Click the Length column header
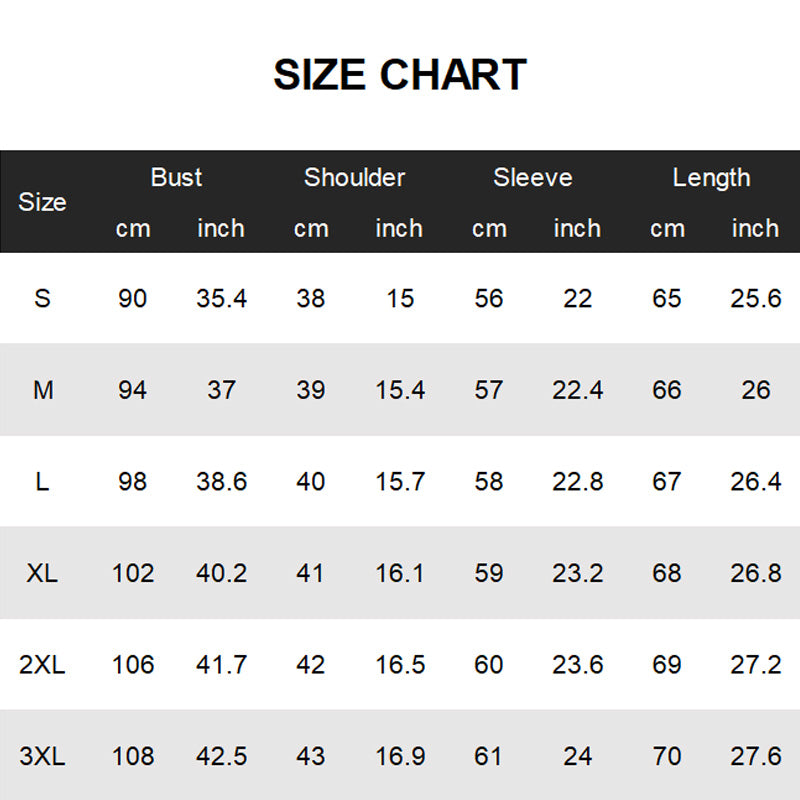This screenshot has height=800, width=800. [x=711, y=178]
